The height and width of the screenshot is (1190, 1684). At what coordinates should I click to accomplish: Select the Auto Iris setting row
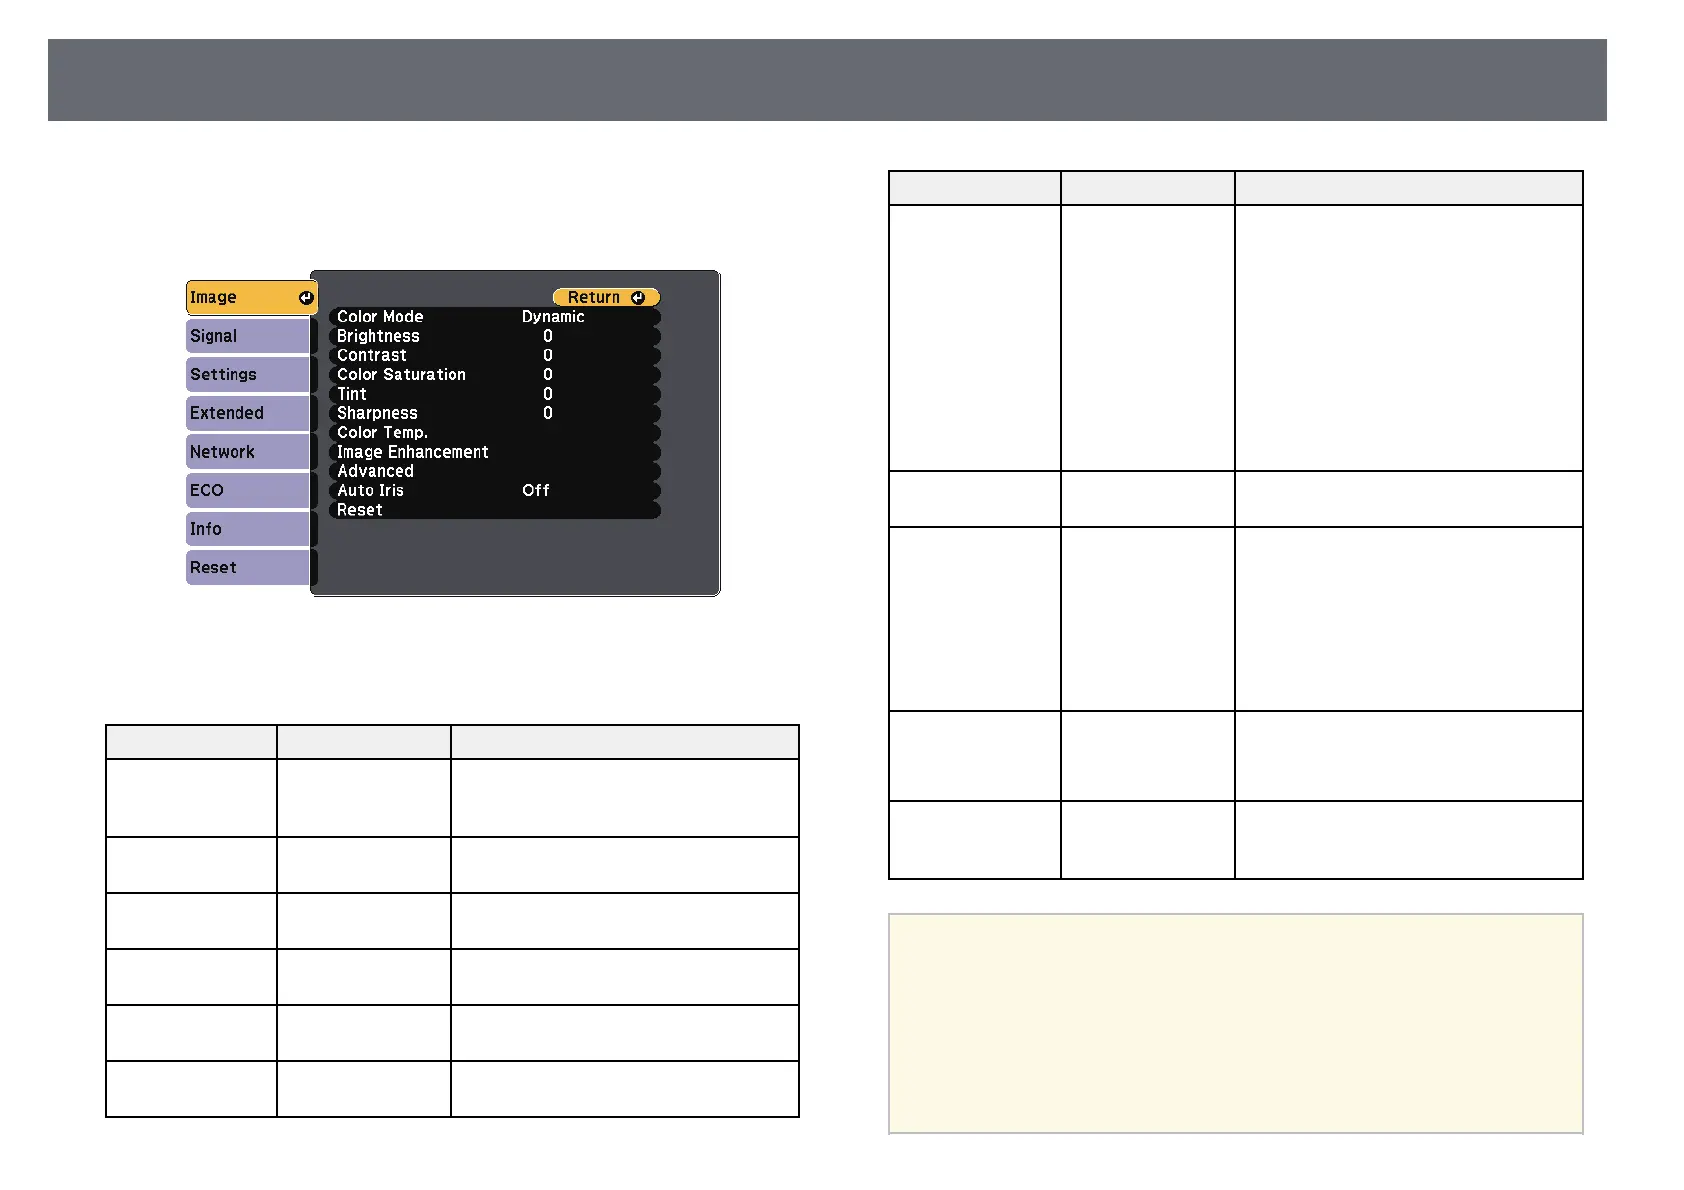point(495,490)
